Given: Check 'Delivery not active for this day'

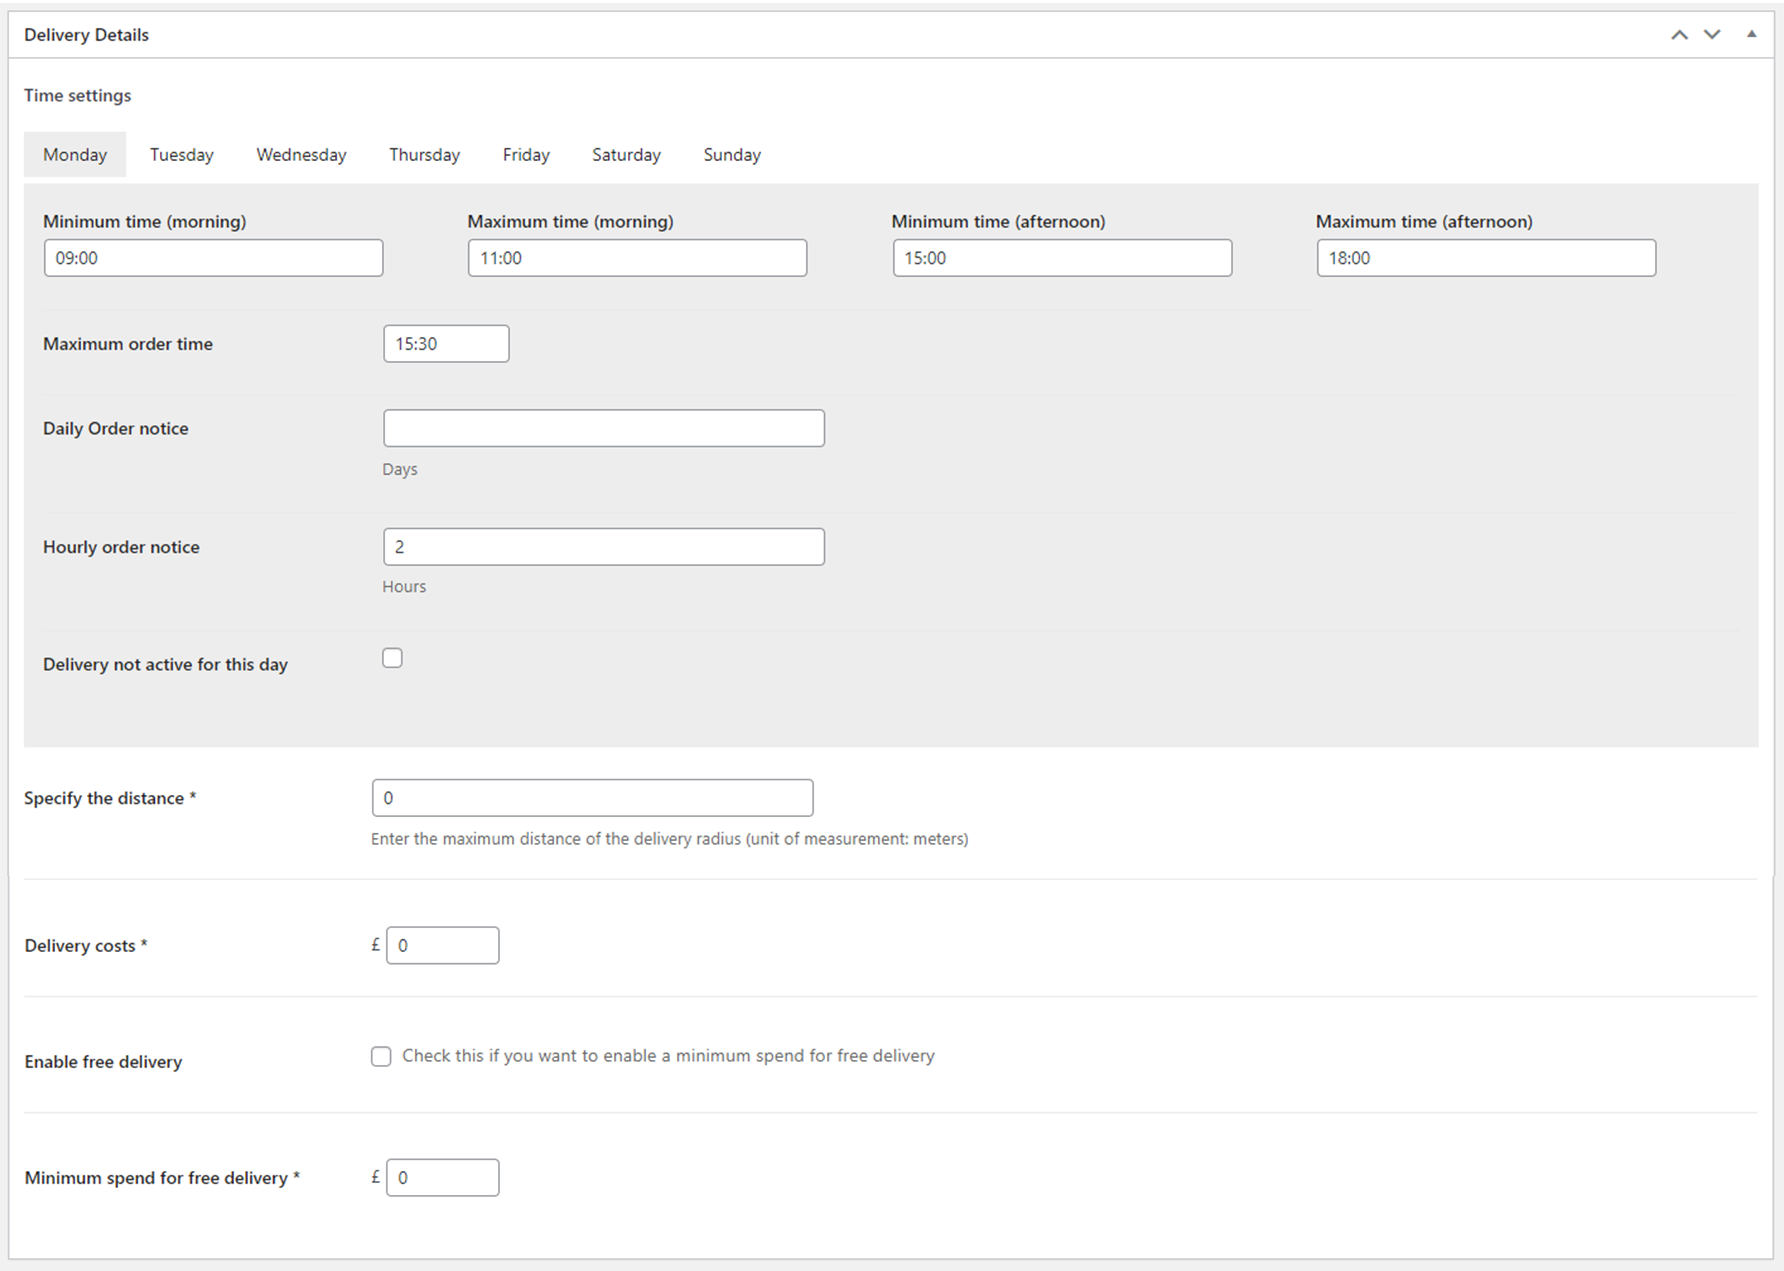Looking at the screenshot, I should (x=392, y=658).
